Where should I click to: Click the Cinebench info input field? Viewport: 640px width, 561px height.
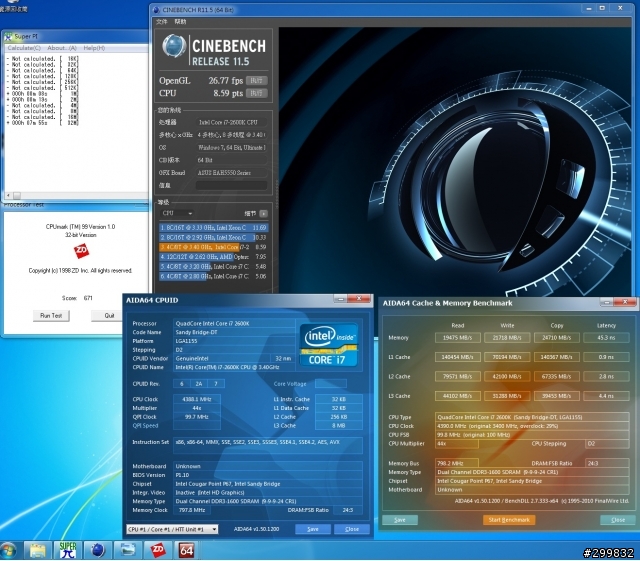point(231,185)
